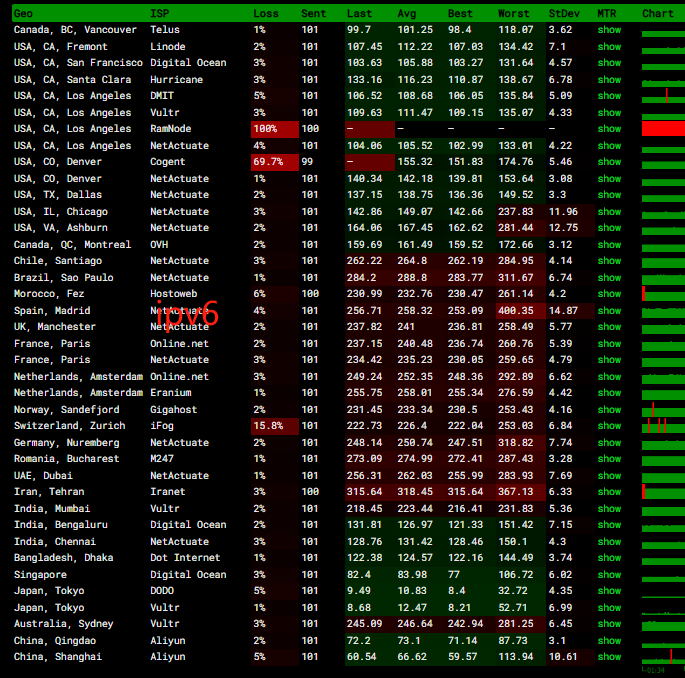The height and width of the screenshot is (678, 685).
Task: Click show link for Sydney Vultr
Action: (x=609, y=624)
